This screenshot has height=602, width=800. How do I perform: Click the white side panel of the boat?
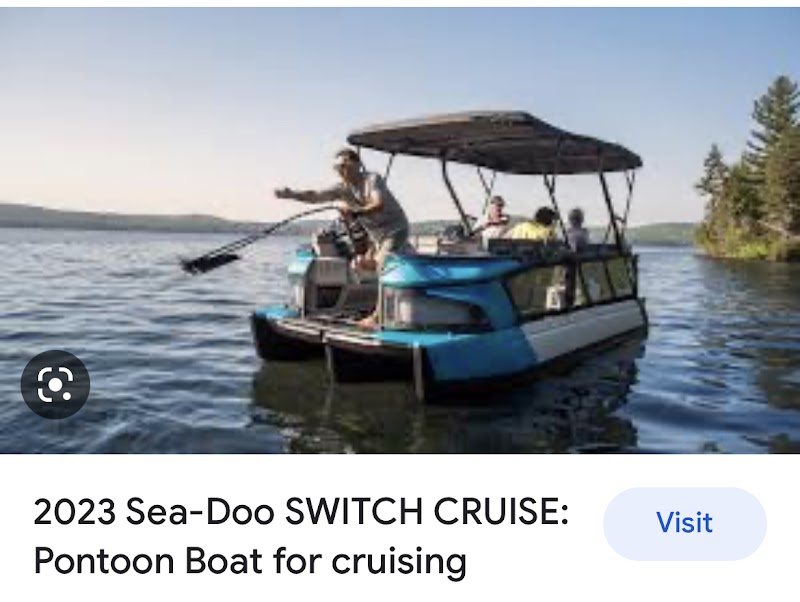tap(582, 329)
